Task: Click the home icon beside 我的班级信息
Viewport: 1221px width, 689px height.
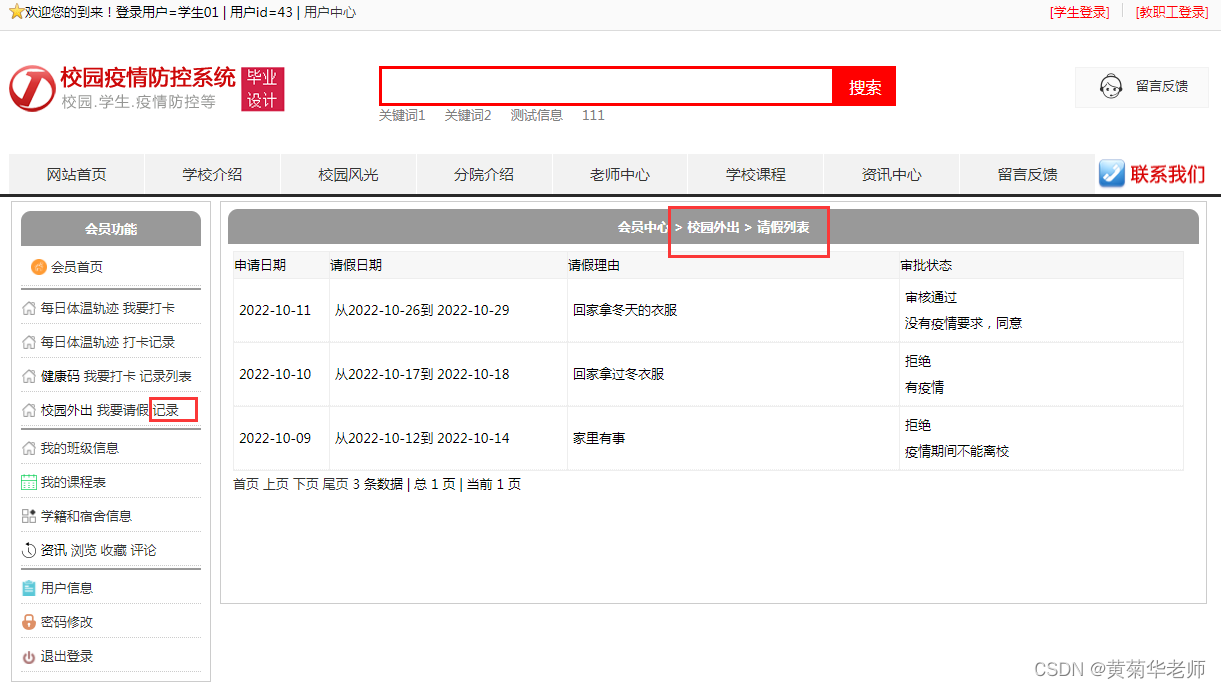Action: [29, 448]
